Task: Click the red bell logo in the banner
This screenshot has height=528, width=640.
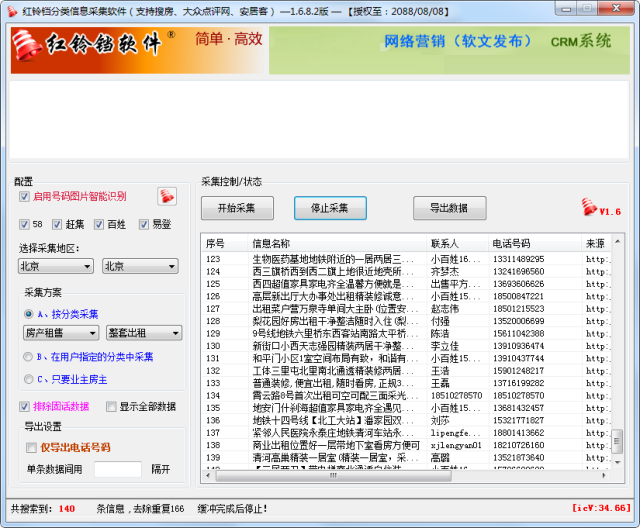Action: point(27,45)
